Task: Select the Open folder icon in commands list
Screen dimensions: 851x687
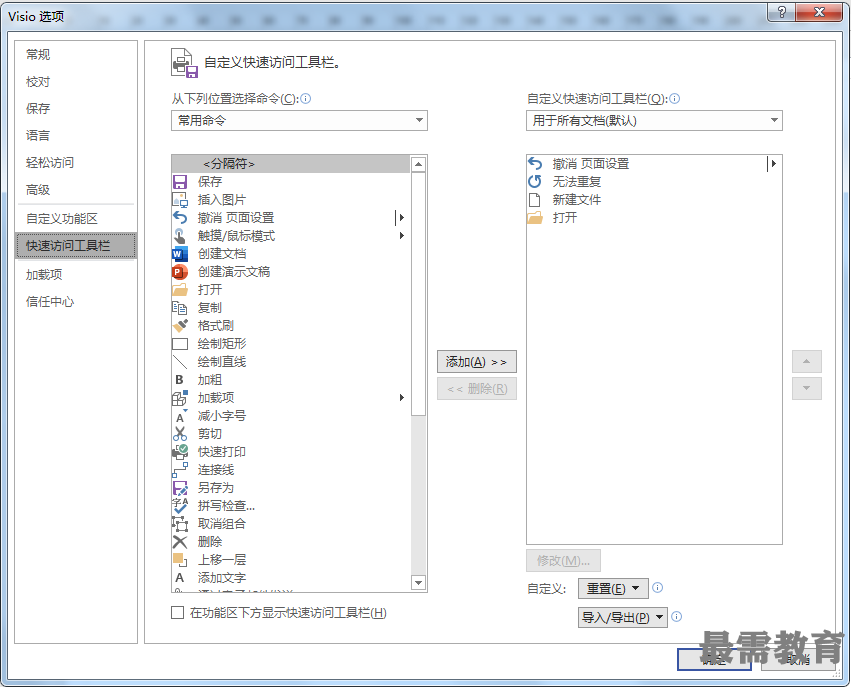Action: coord(180,290)
